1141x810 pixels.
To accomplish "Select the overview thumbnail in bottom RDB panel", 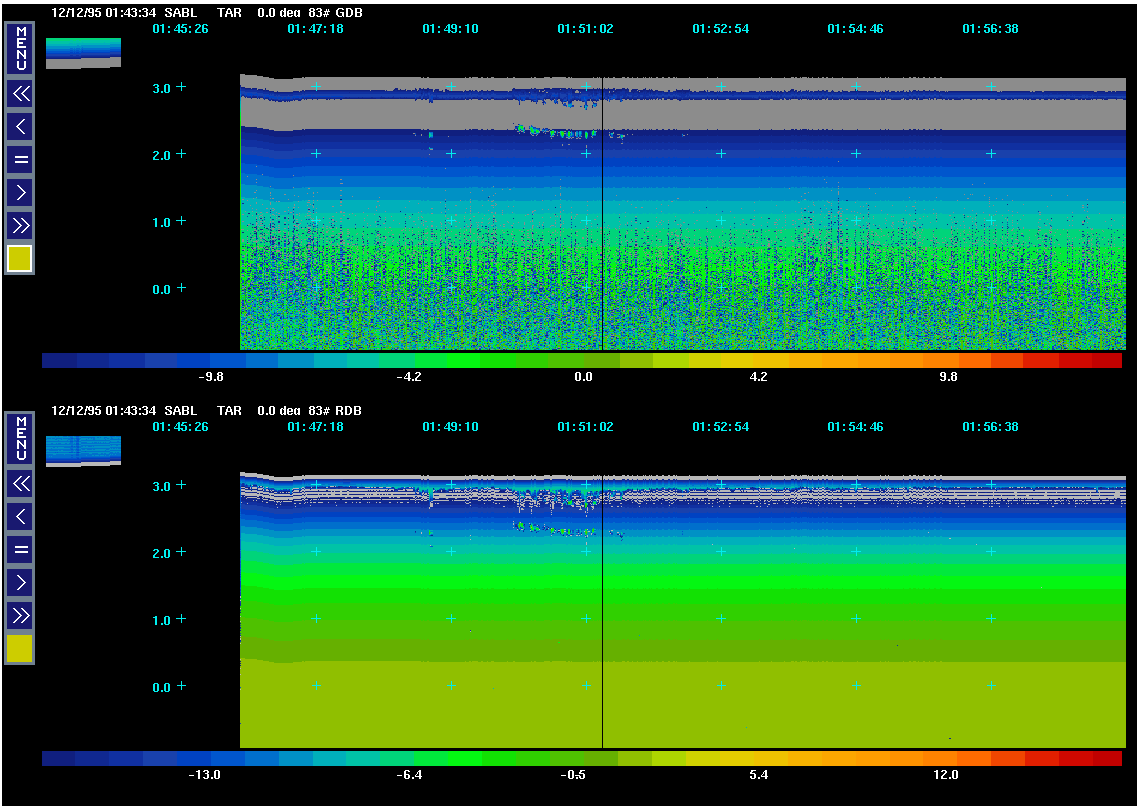I will click(83, 451).
